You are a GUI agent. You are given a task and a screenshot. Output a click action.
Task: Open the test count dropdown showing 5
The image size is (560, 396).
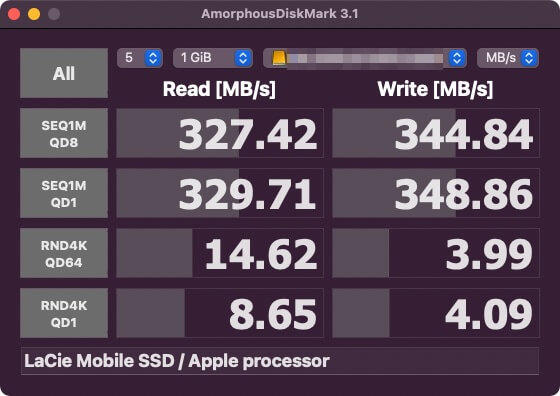(x=140, y=58)
